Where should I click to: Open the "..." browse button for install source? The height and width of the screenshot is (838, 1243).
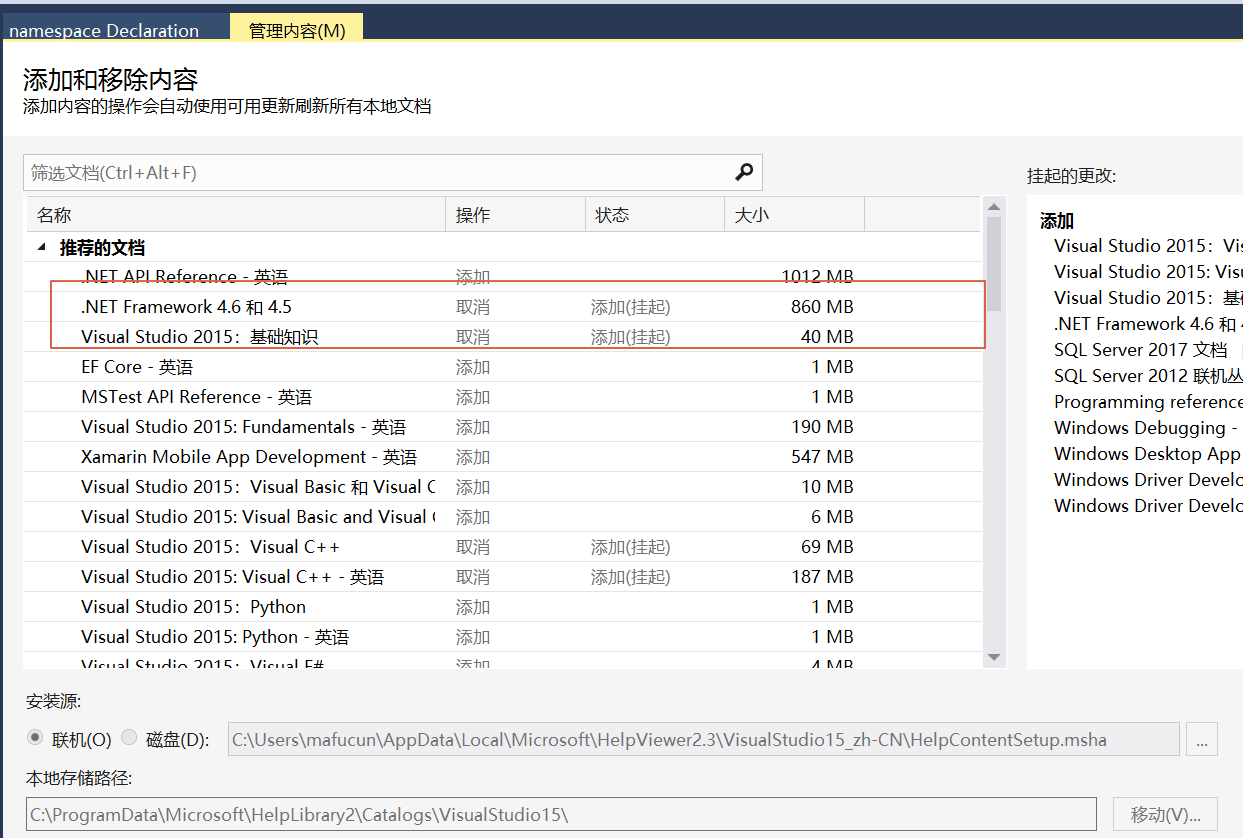pos(1201,739)
